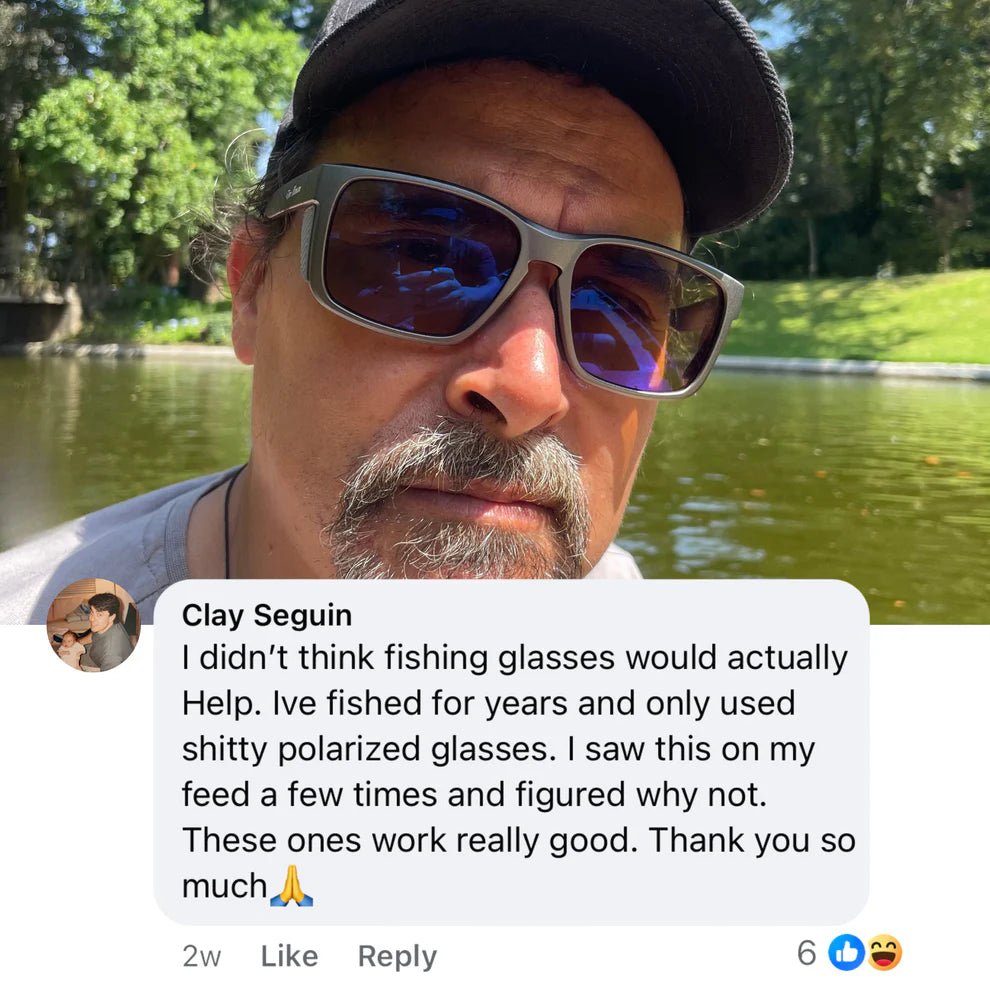
Task: Open Clay Seguin's profile picture
Action: coord(93,625)
